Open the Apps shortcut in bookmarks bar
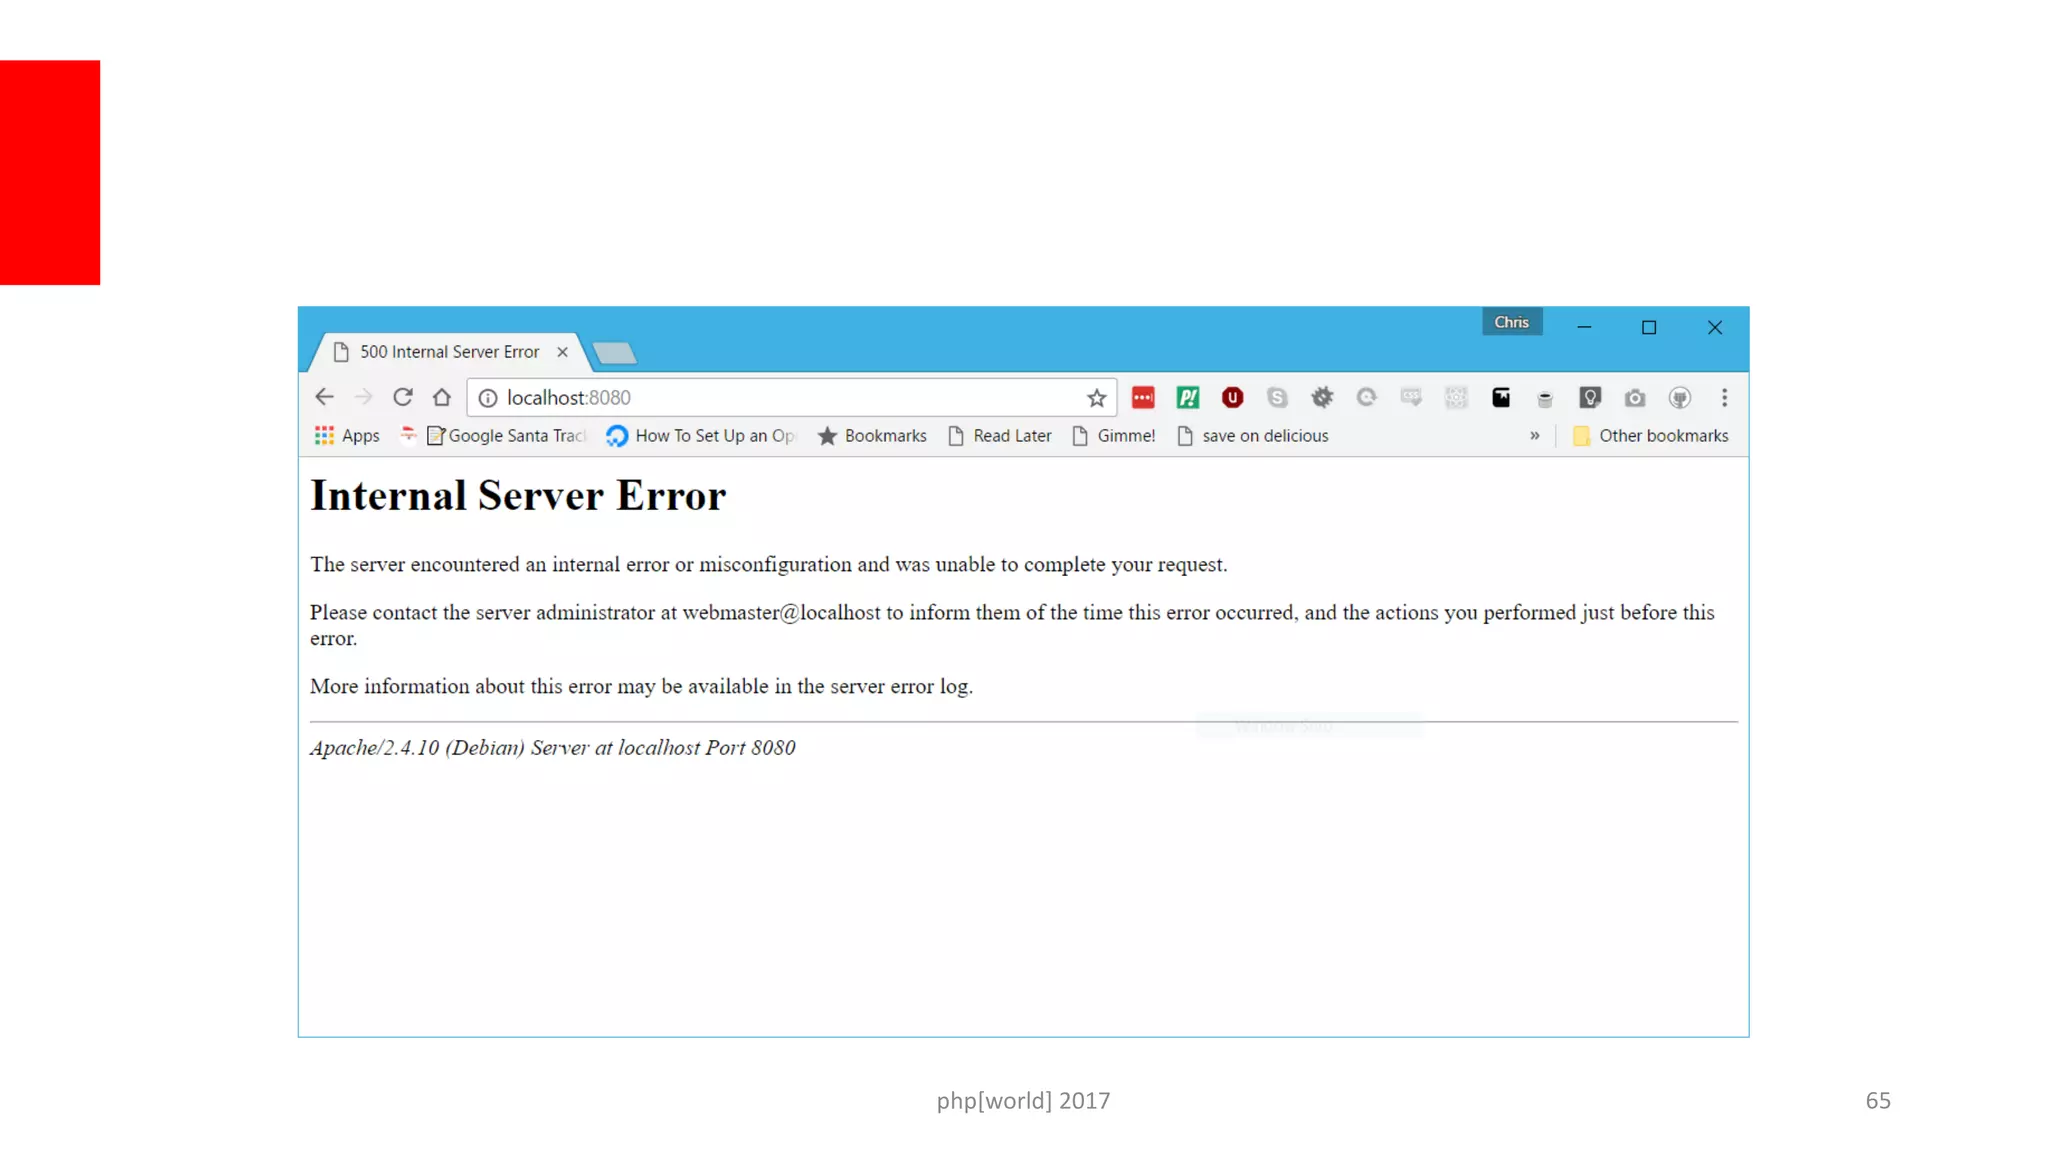The height and width of the screenshot is (1152, 2048). coord(347,436)
